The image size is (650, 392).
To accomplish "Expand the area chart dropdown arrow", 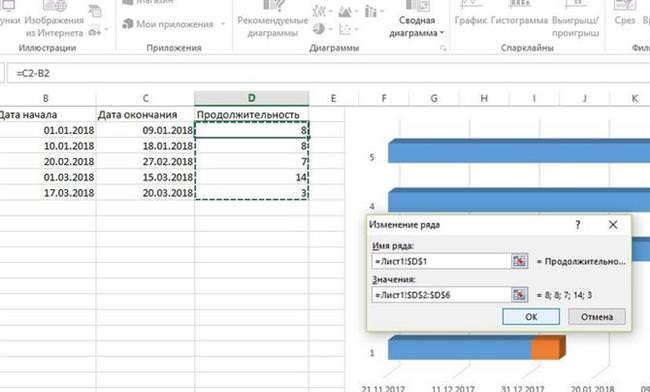I will point(357,12).
